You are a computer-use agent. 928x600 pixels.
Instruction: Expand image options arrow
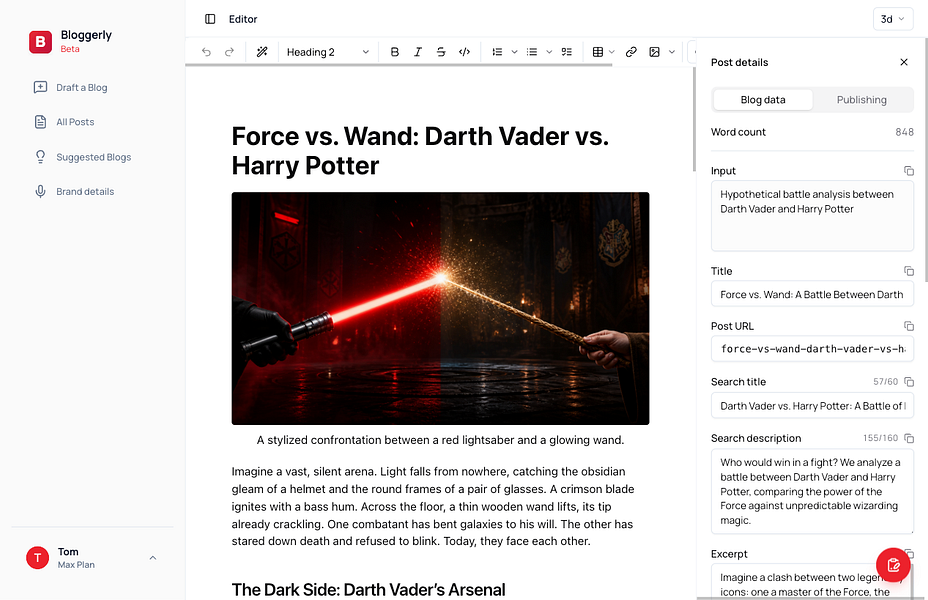[x=672, y=52]
